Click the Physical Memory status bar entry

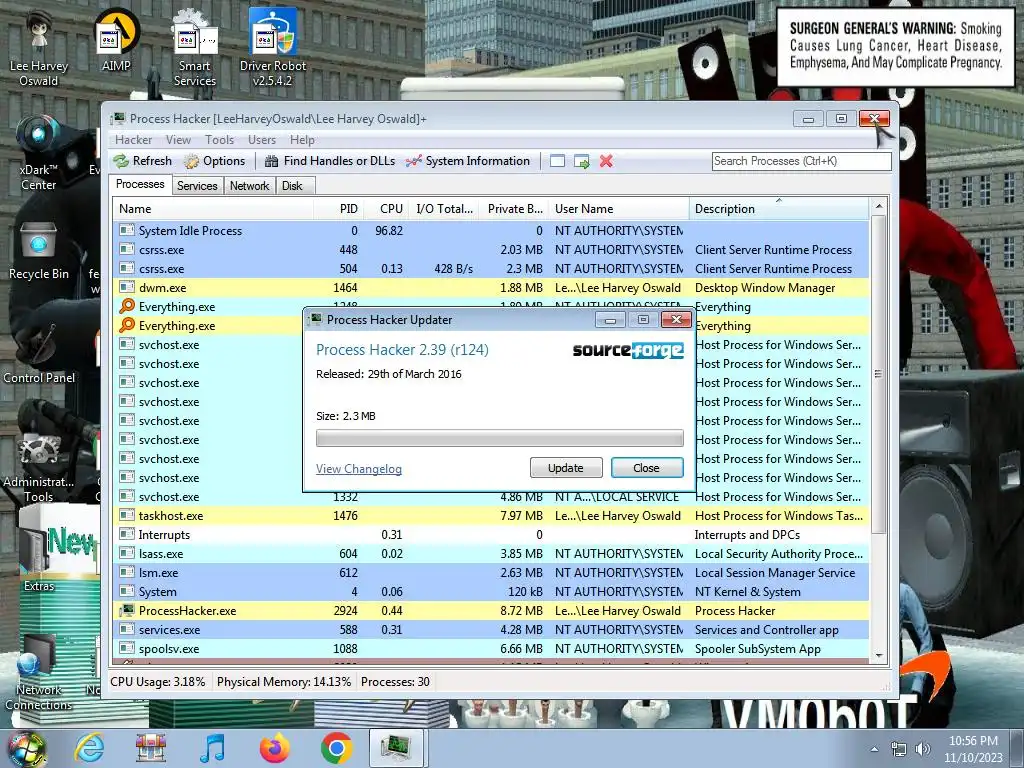283,682
